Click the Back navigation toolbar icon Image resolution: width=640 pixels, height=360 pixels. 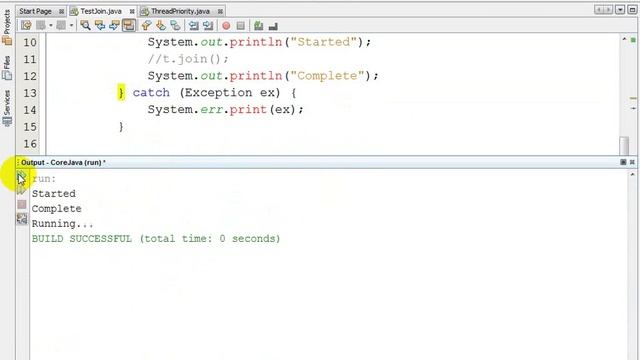pos(41,26)
